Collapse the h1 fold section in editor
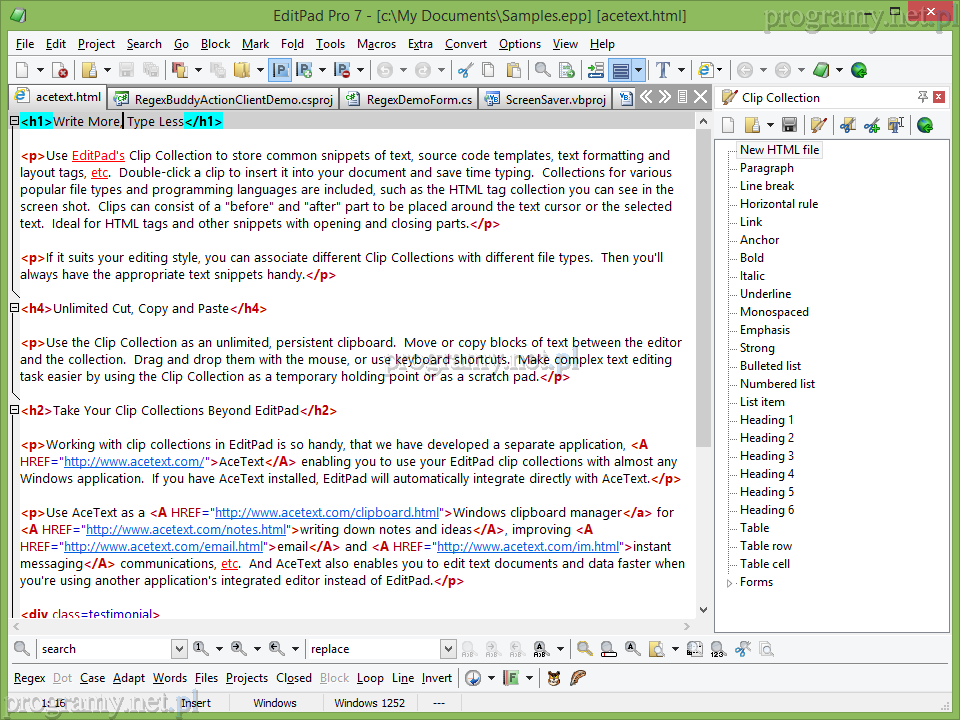Image resolution: width=960 pixels, height=720 pixels. [14, 121]
